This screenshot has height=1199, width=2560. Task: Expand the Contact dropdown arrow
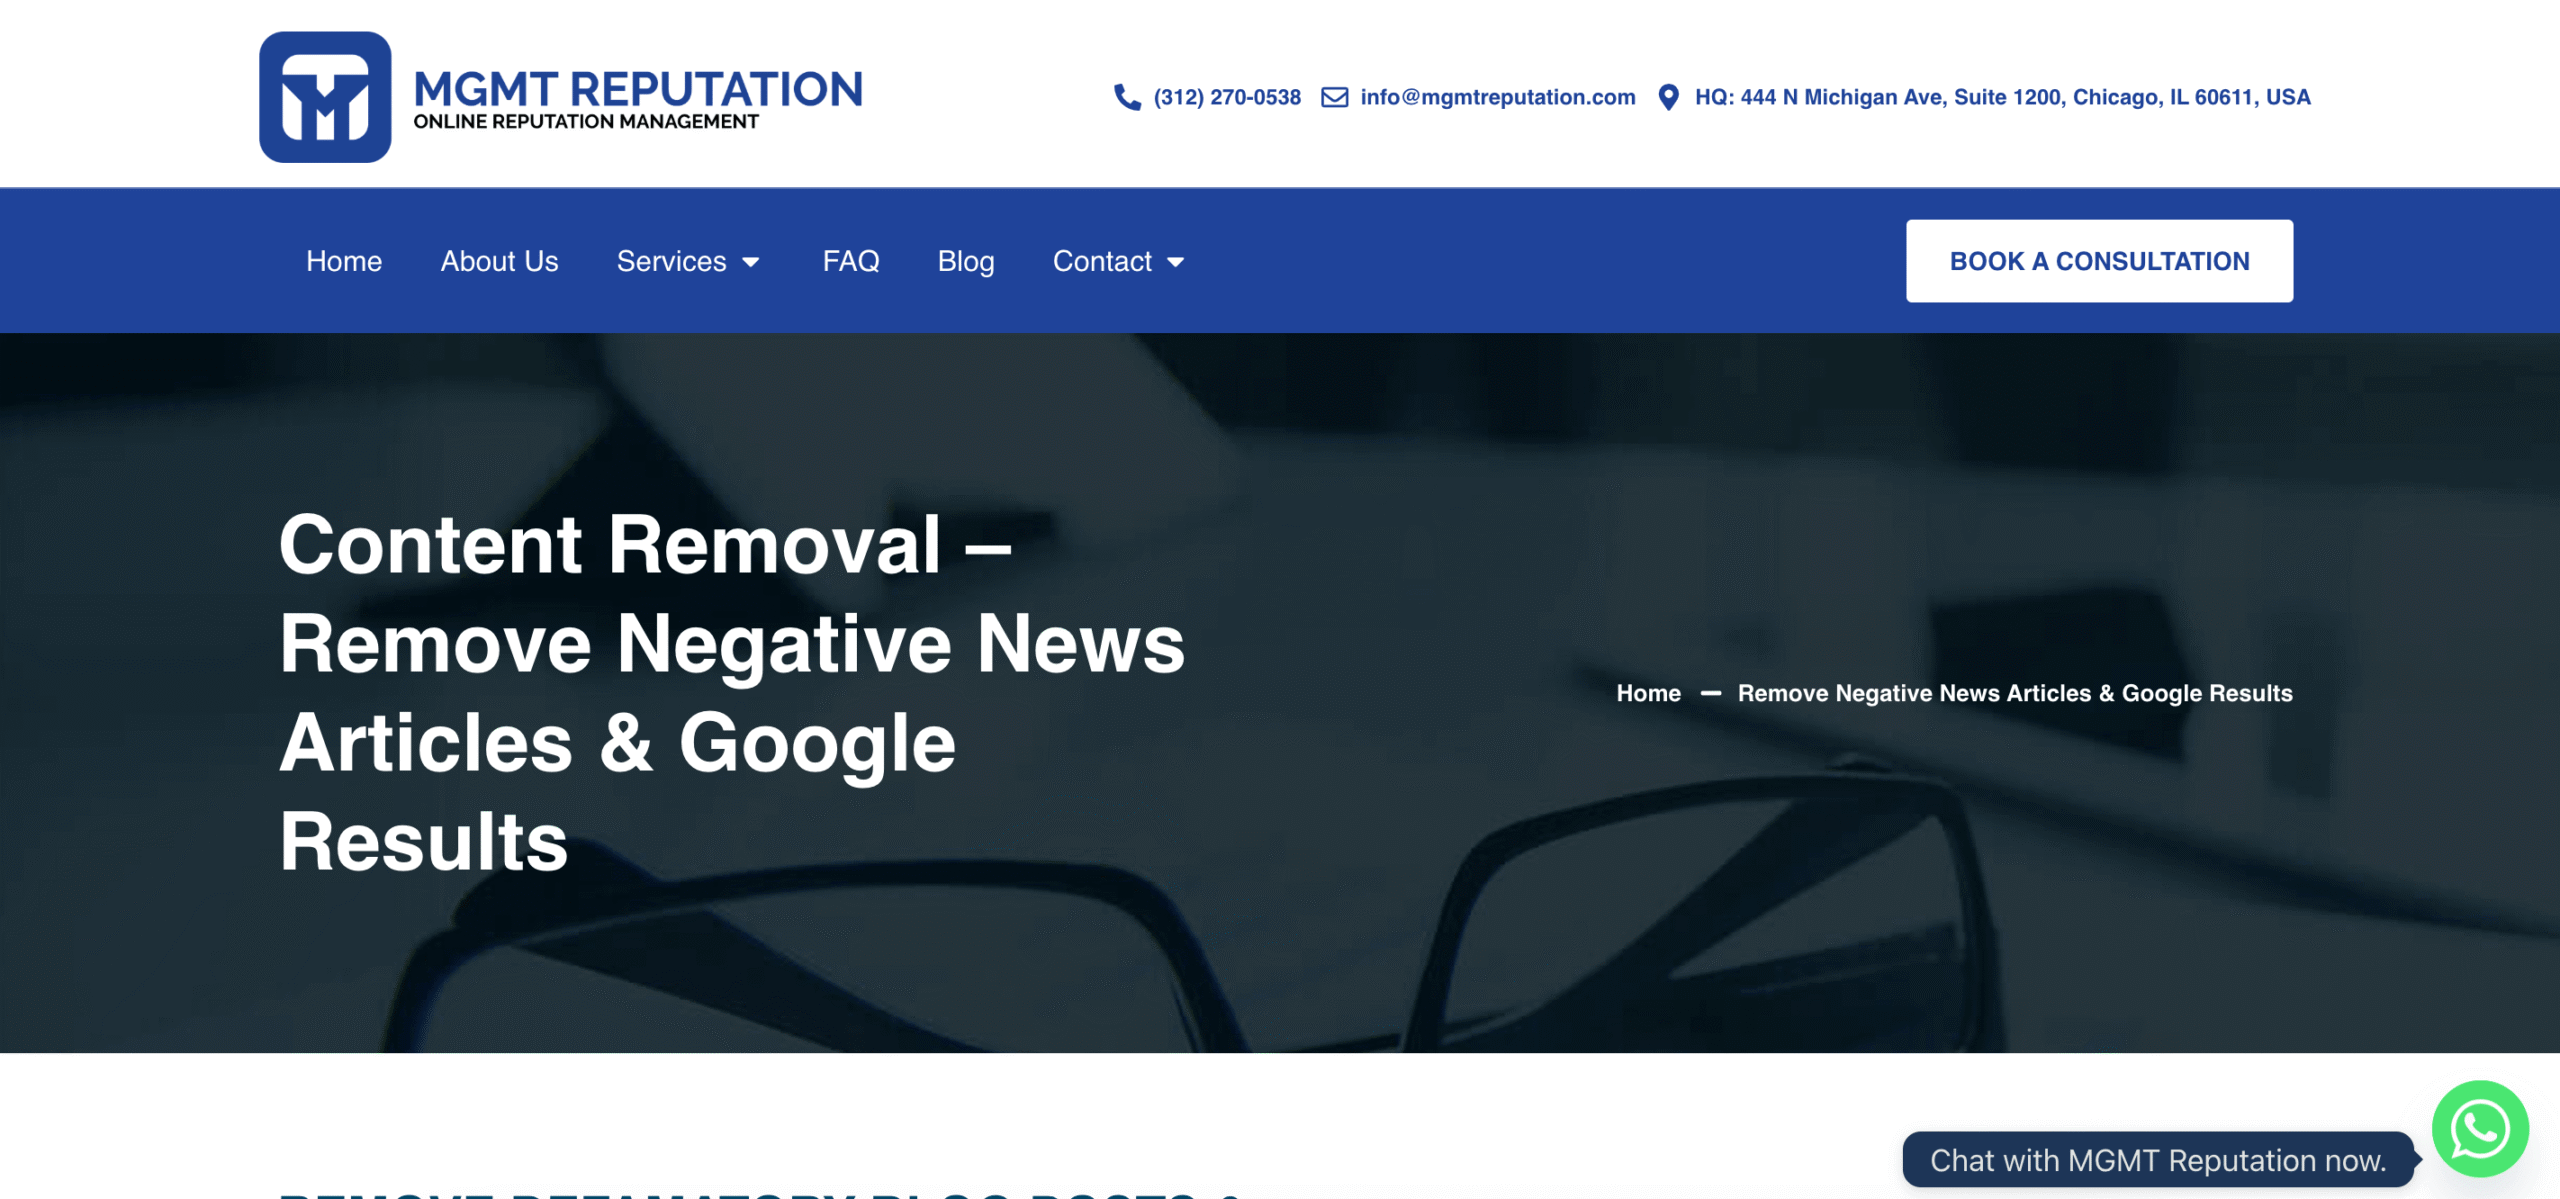point(1176,262)
